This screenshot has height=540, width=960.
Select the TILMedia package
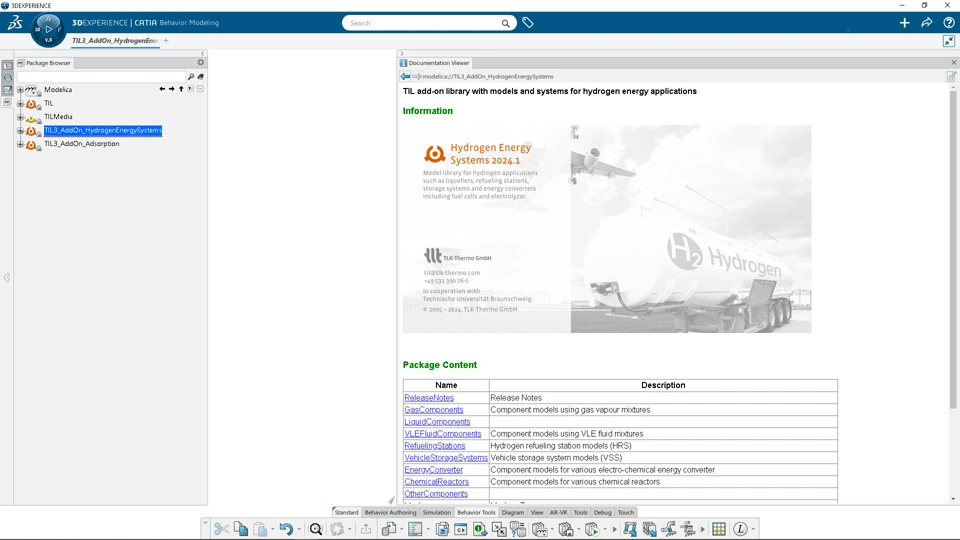tap(58, 117)
